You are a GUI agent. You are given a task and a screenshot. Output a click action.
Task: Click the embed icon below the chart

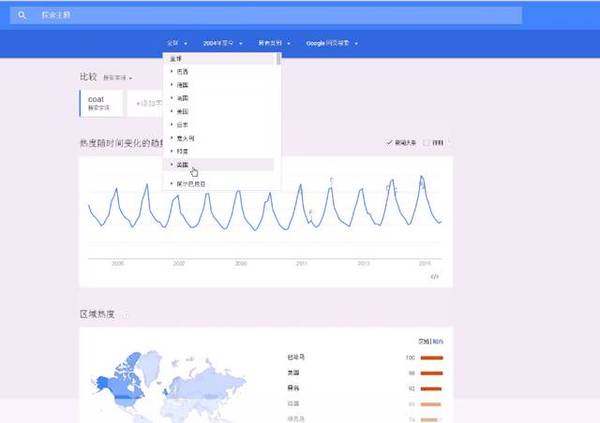435,276
